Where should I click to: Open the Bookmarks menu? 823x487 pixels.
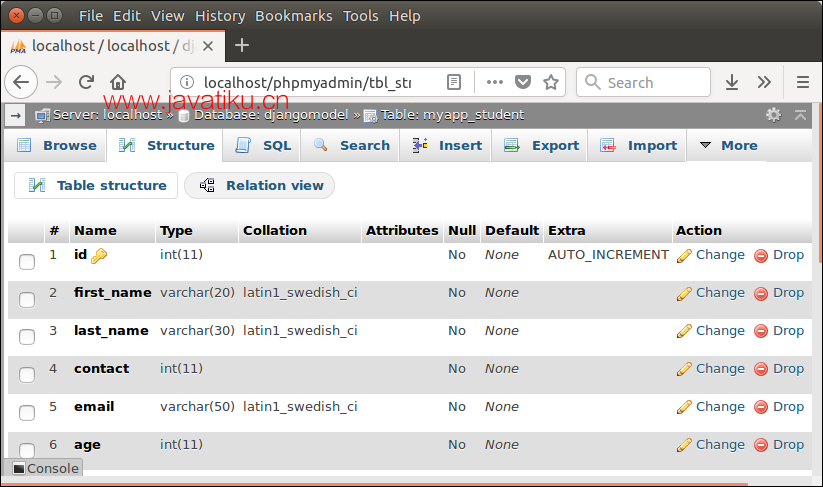pos(293,16)
